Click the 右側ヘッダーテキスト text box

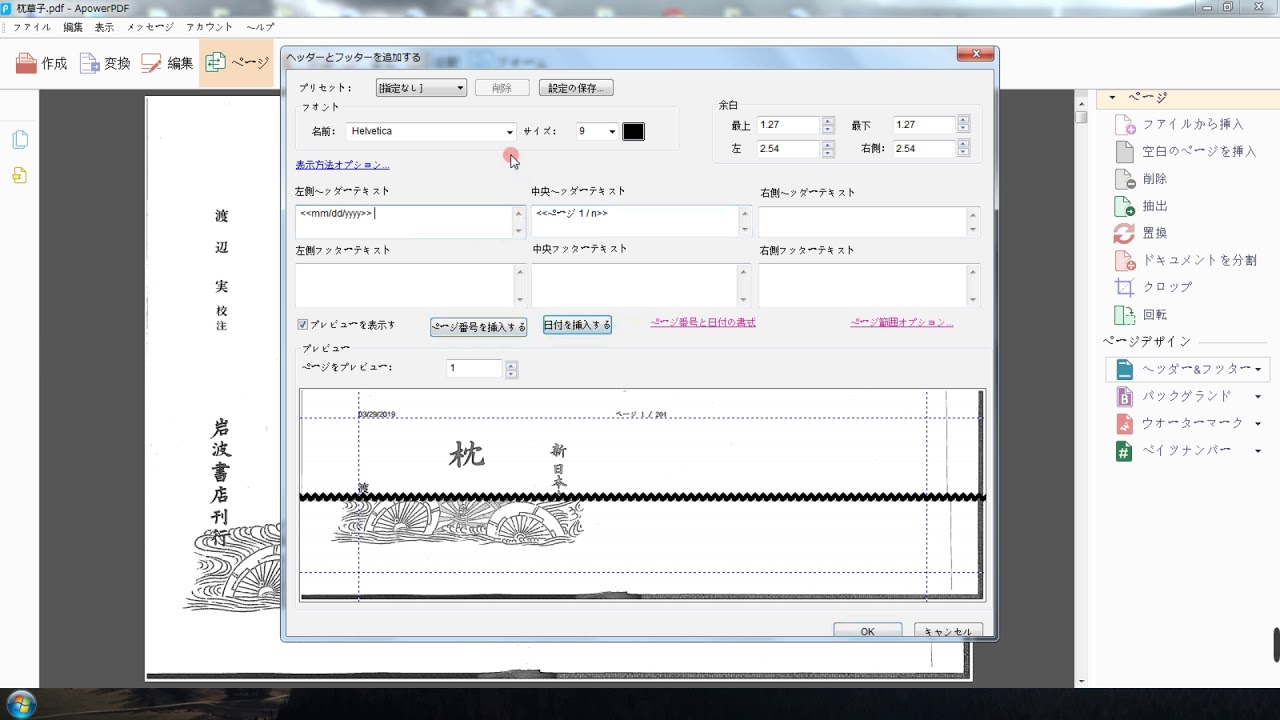869,222
